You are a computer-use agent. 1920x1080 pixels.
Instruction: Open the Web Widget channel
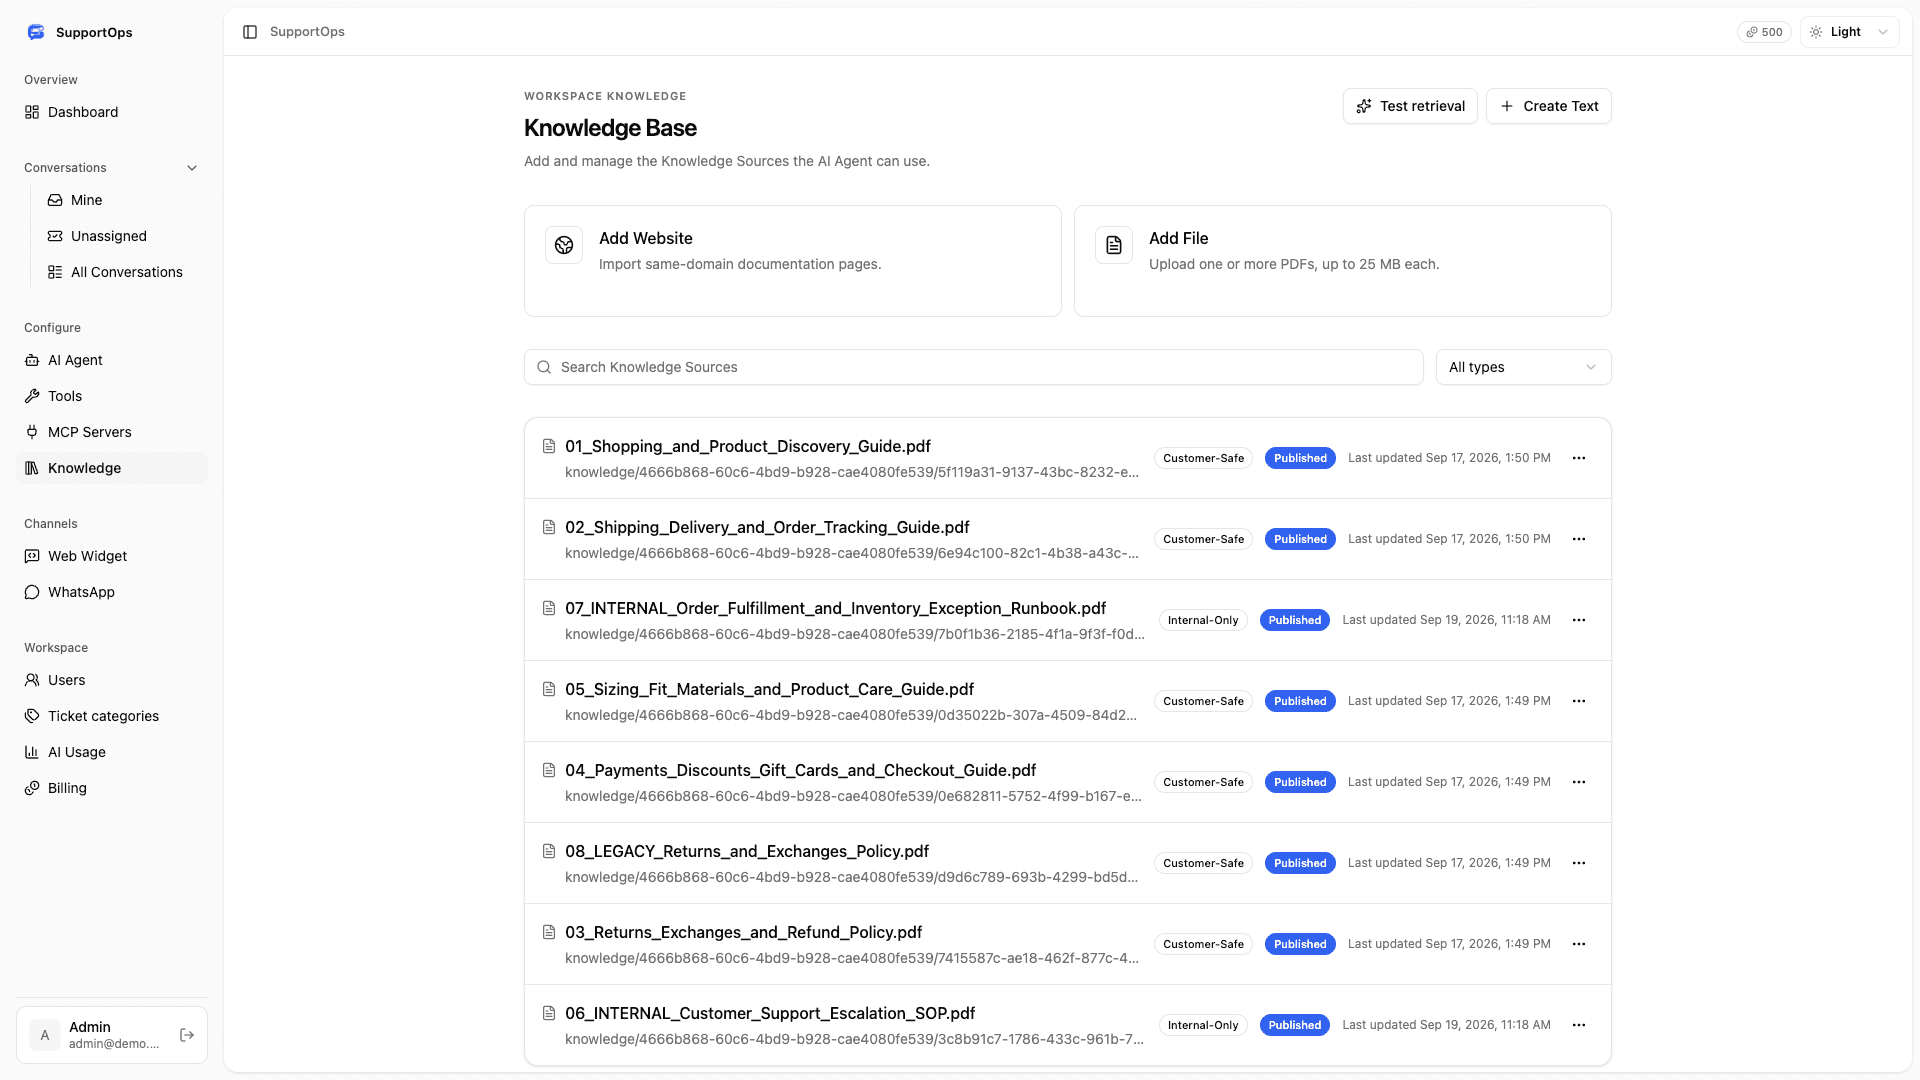[112, 556]
